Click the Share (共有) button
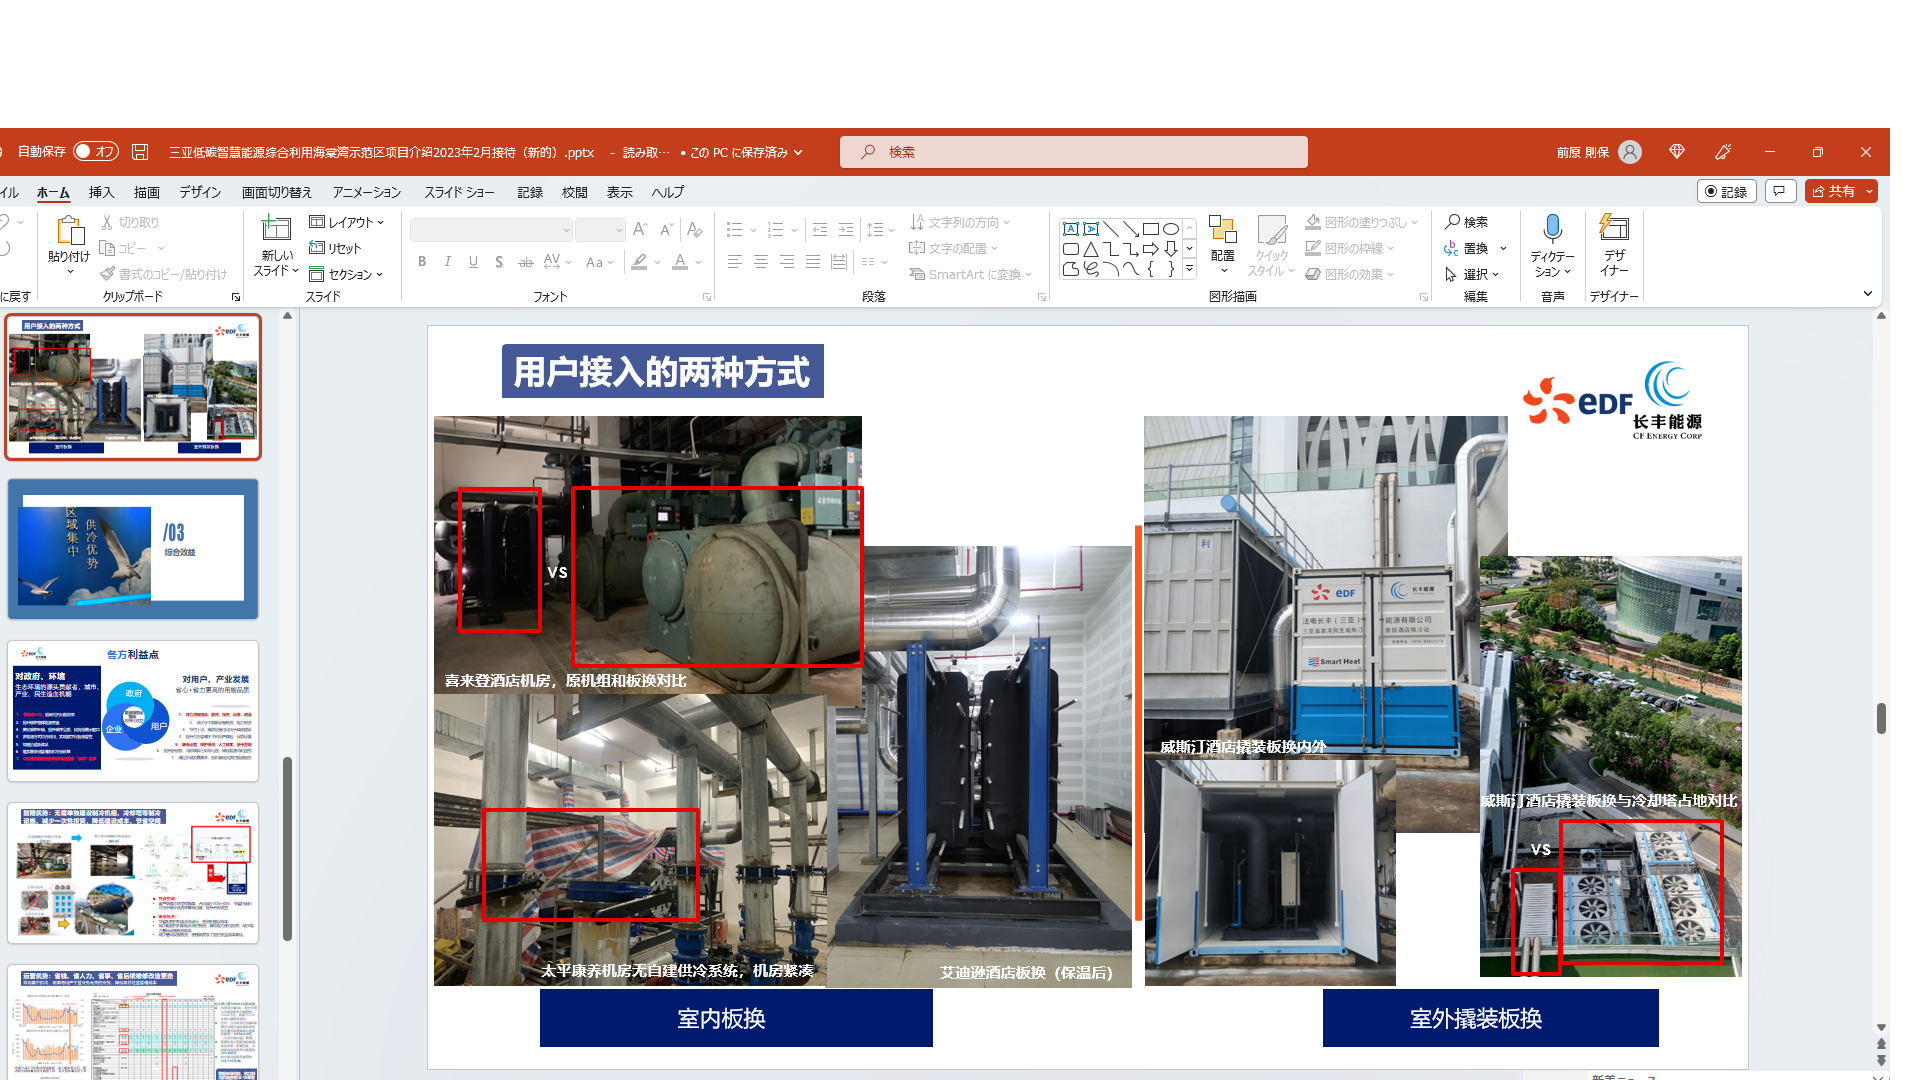The height and width of the screenshot is (1080, 1920). (x=1834, y=191)
